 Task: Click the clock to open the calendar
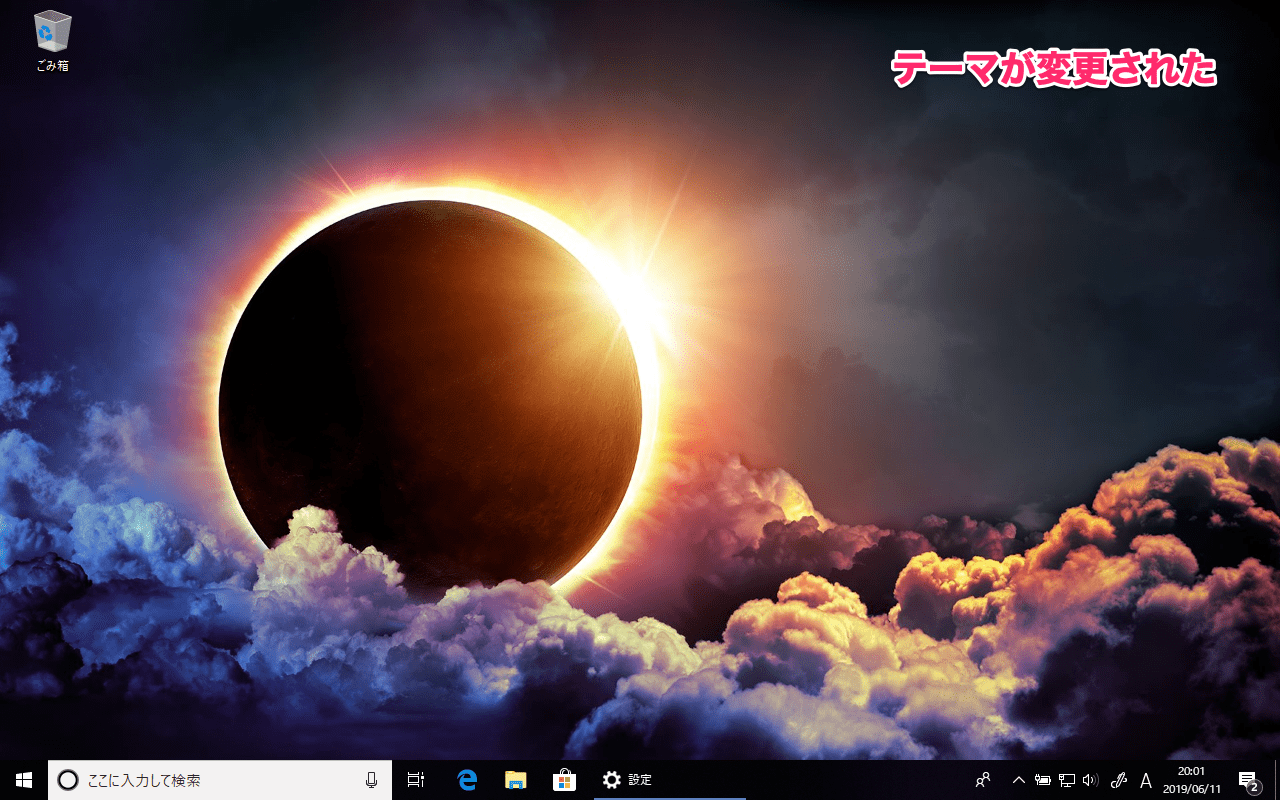(1190, 779)
